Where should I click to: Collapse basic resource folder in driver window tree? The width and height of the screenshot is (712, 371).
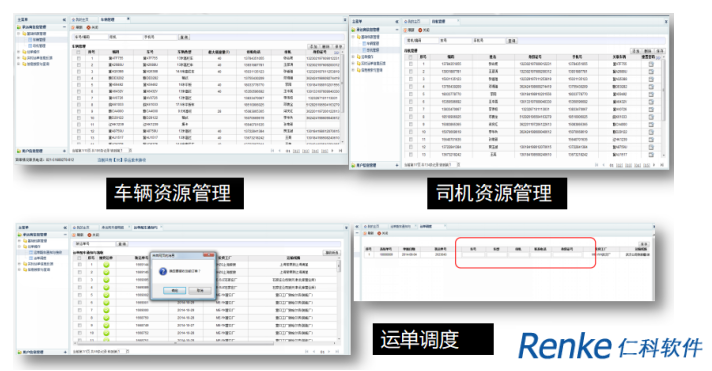point(353,37)
